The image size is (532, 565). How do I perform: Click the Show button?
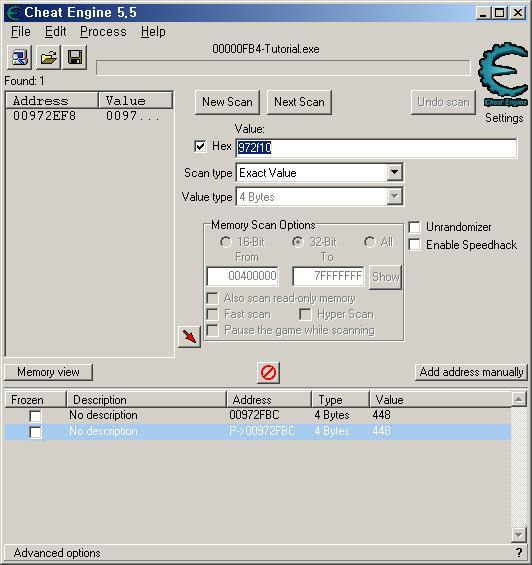385,277
